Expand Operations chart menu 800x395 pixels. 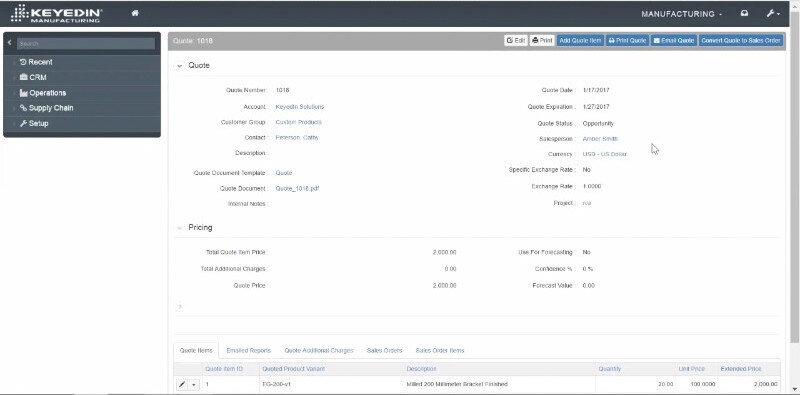(43, 93)
